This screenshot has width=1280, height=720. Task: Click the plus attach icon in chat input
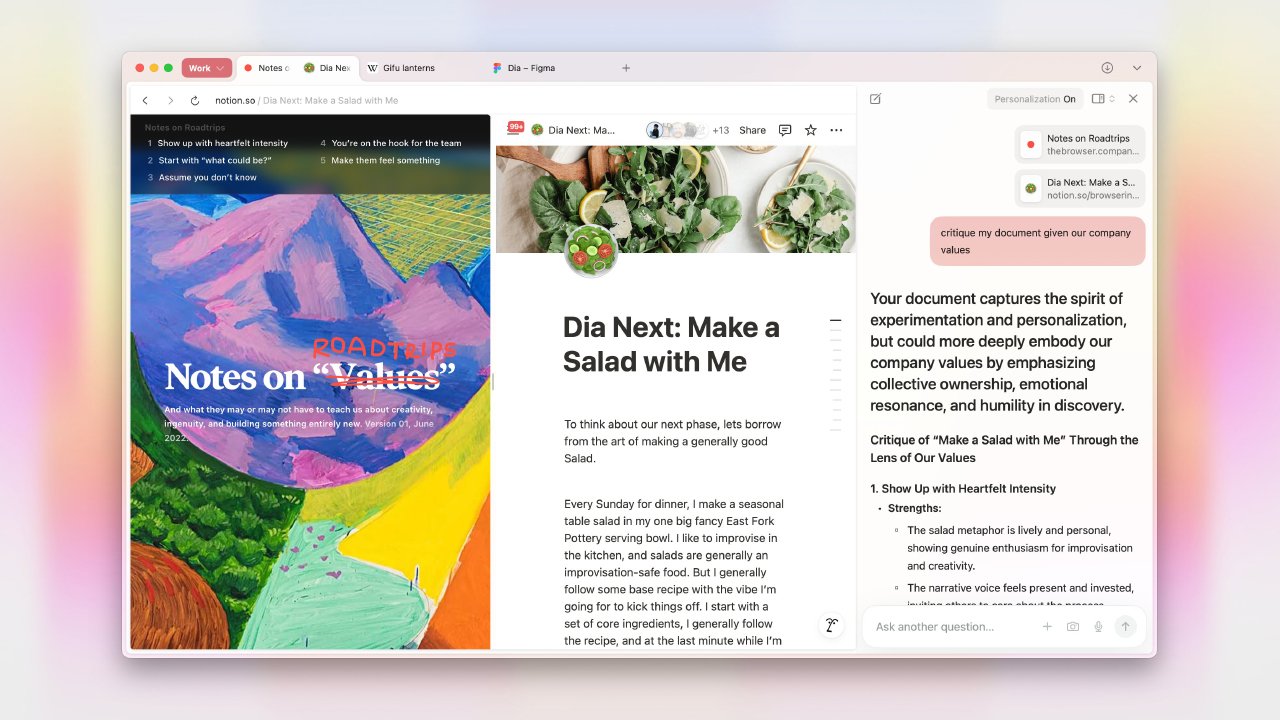coord(1047,627)
